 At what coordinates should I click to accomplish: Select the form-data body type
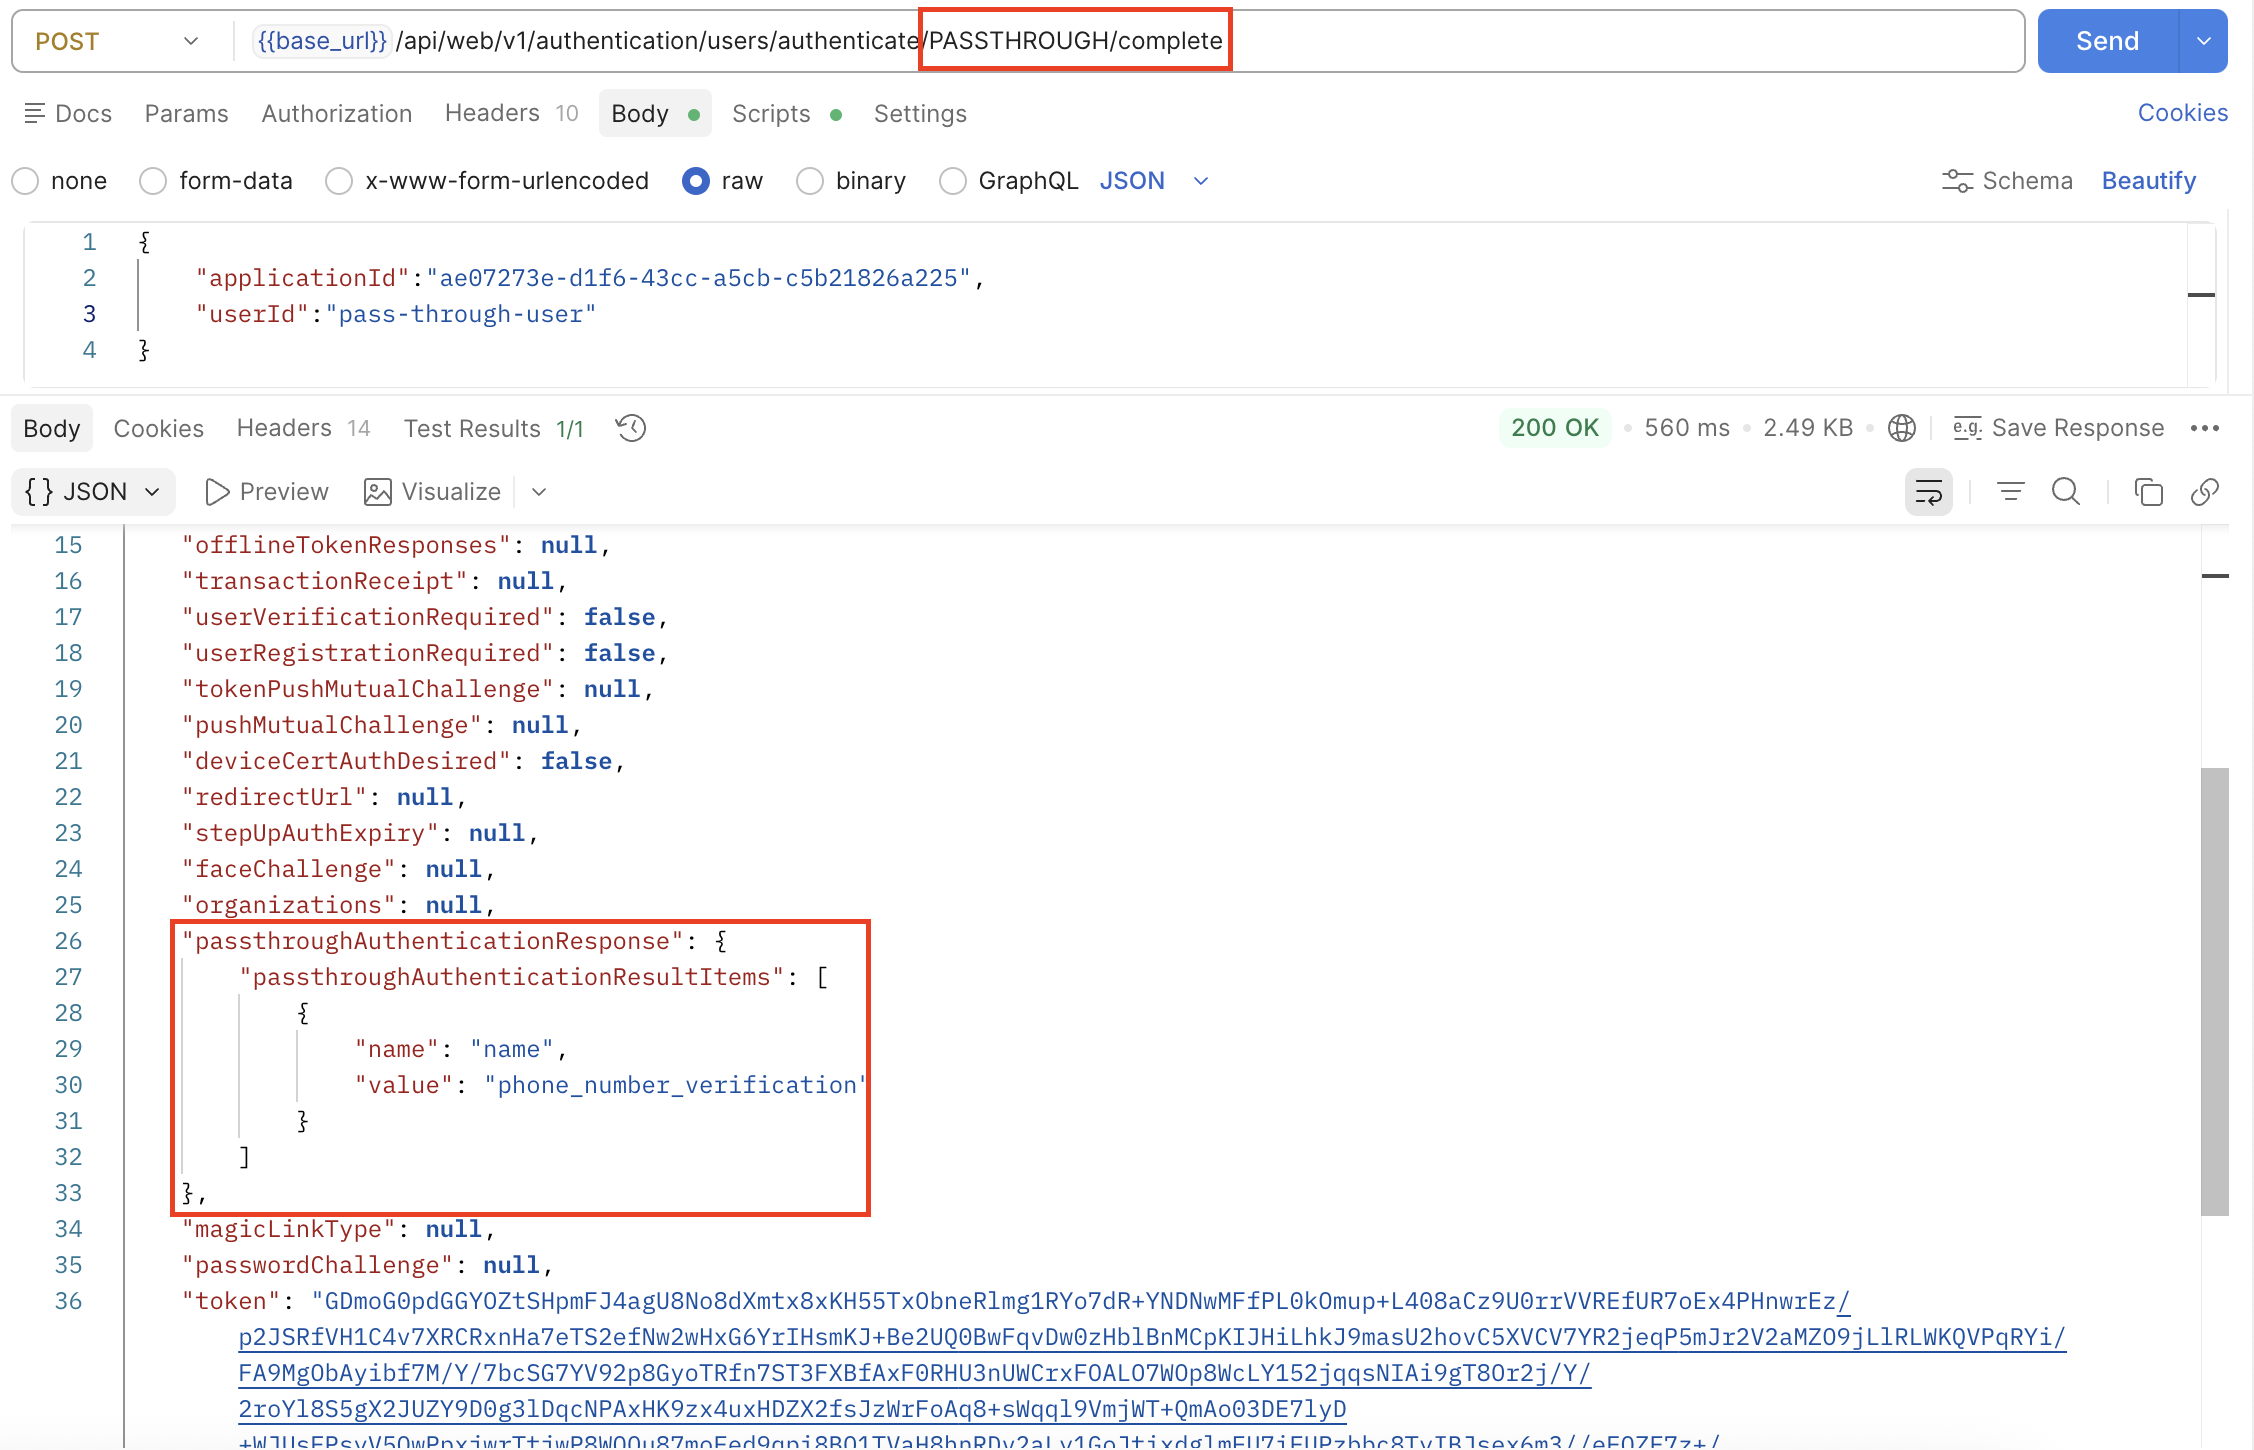(x=153, y=181)
